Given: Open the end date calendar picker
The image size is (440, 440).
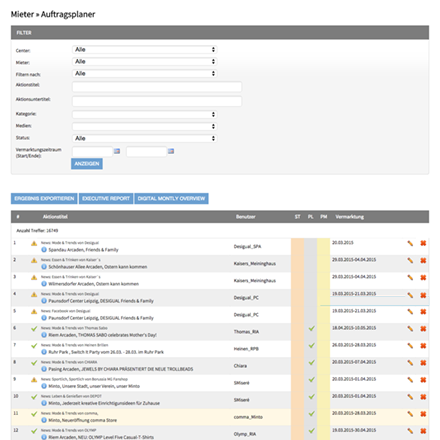Looking at the screenshot, I should point(171,151).
